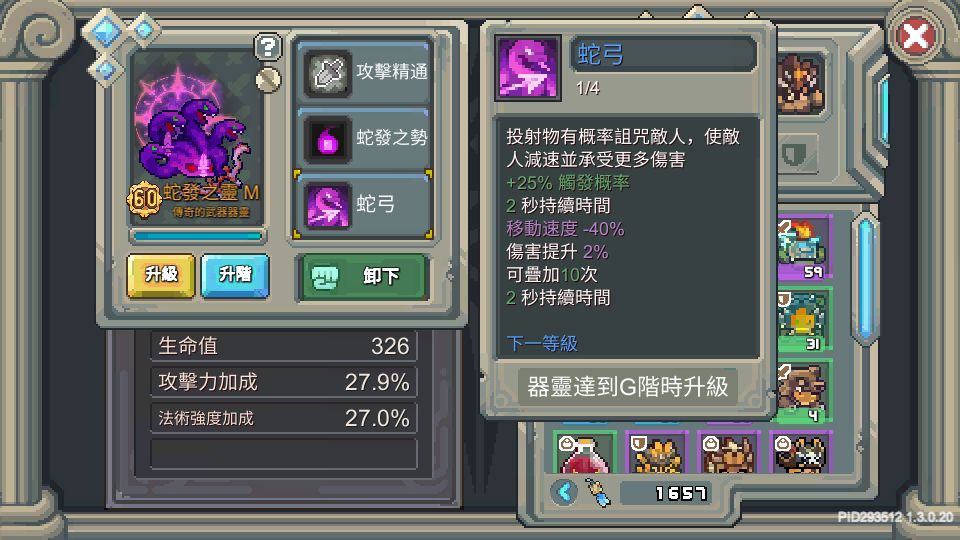Select the red potion item thumbnail
Image resolution: width=960 pixels, height=540 pixels.
[585, 454]
